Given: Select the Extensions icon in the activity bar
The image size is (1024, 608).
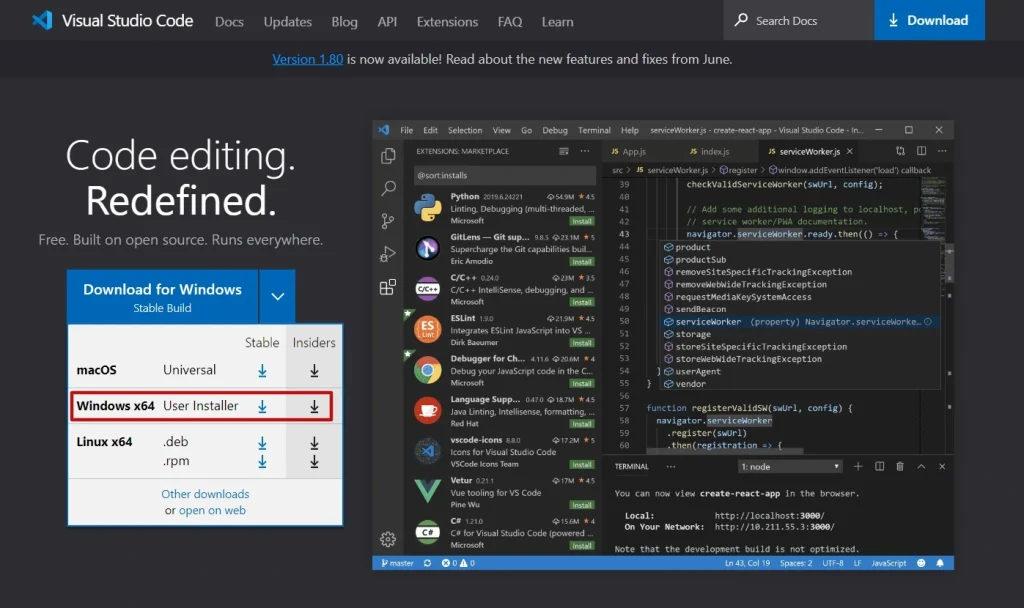Looking at the screenshot, I should tap(388, 287).
